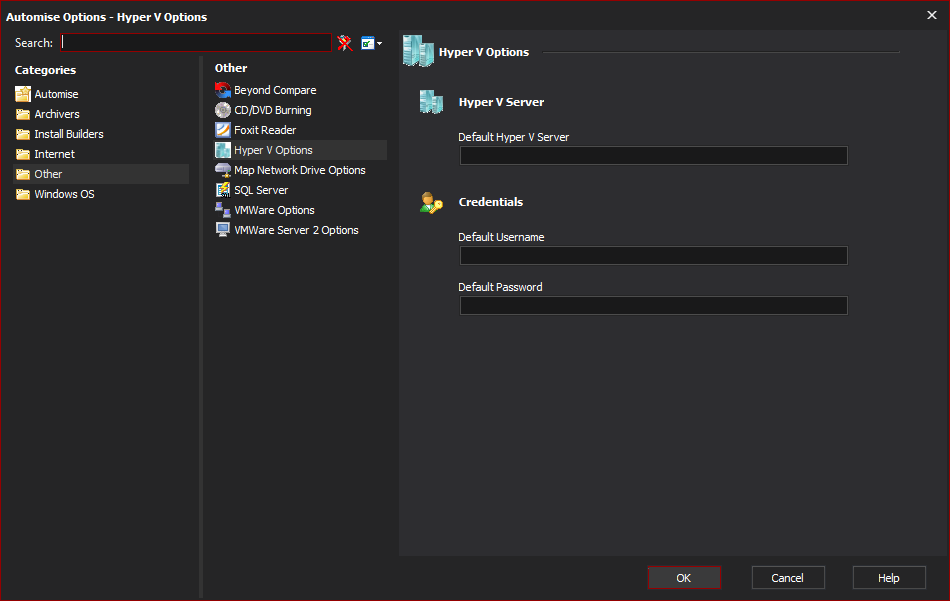The image size is (950, 601).
Task: Open the search options dropdown arrow
Action: point(379,44)
